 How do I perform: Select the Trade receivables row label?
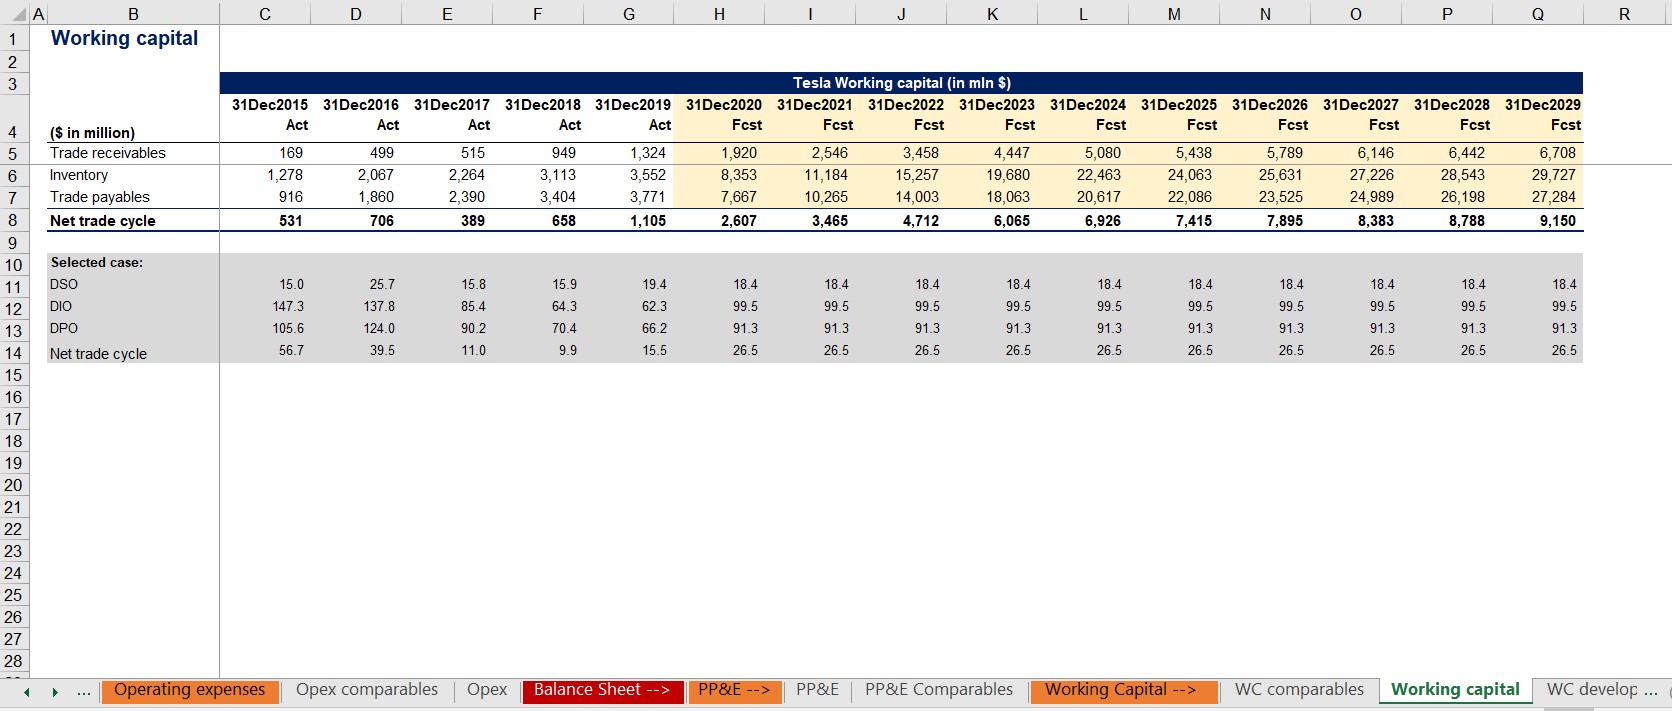coord(108,153)
